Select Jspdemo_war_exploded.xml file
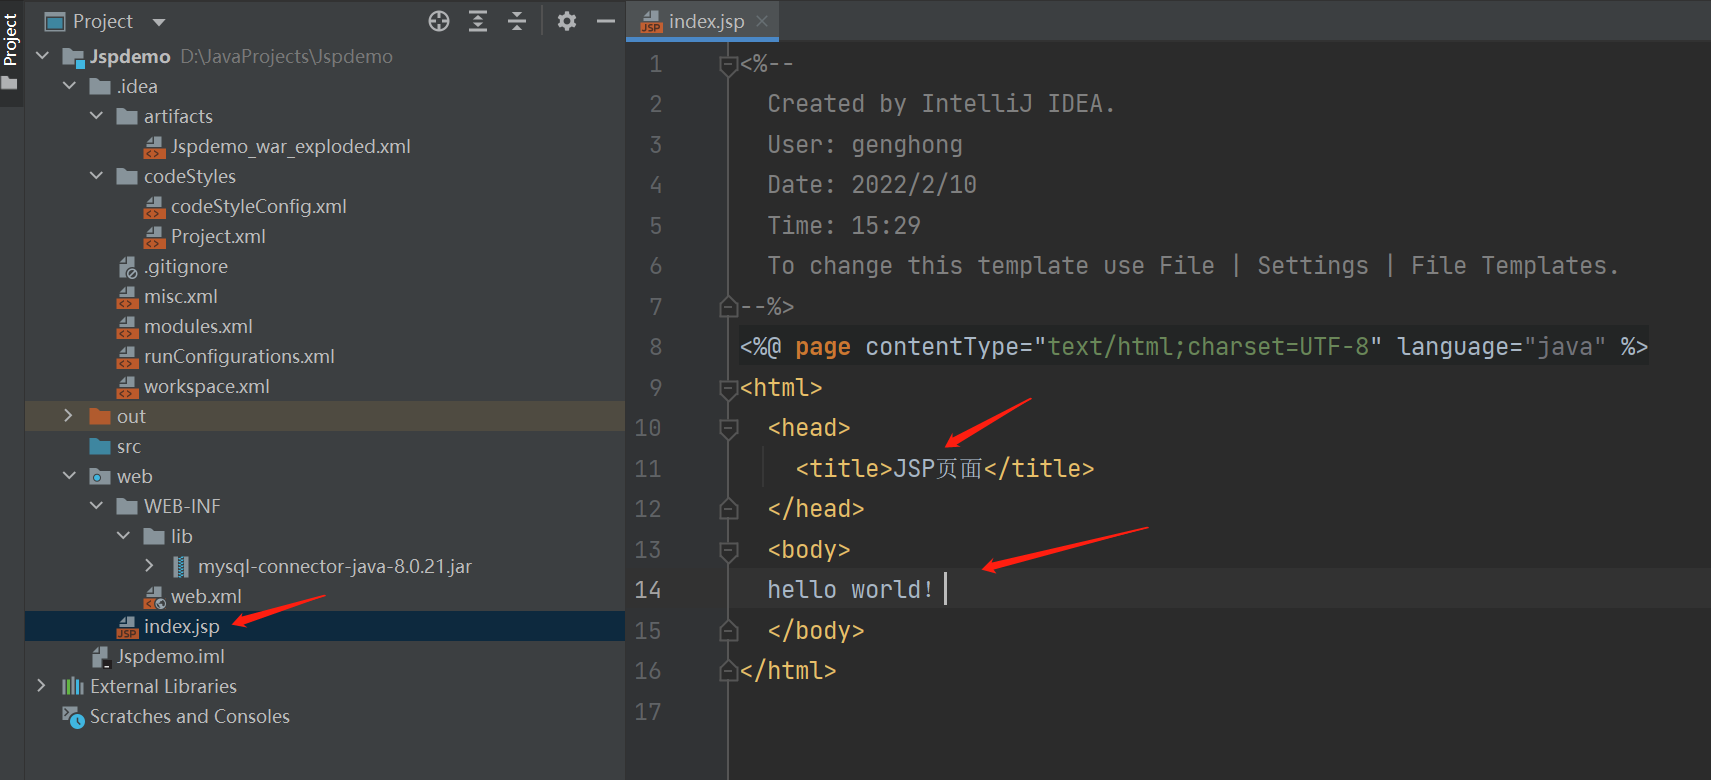 [x=290, y=146]
